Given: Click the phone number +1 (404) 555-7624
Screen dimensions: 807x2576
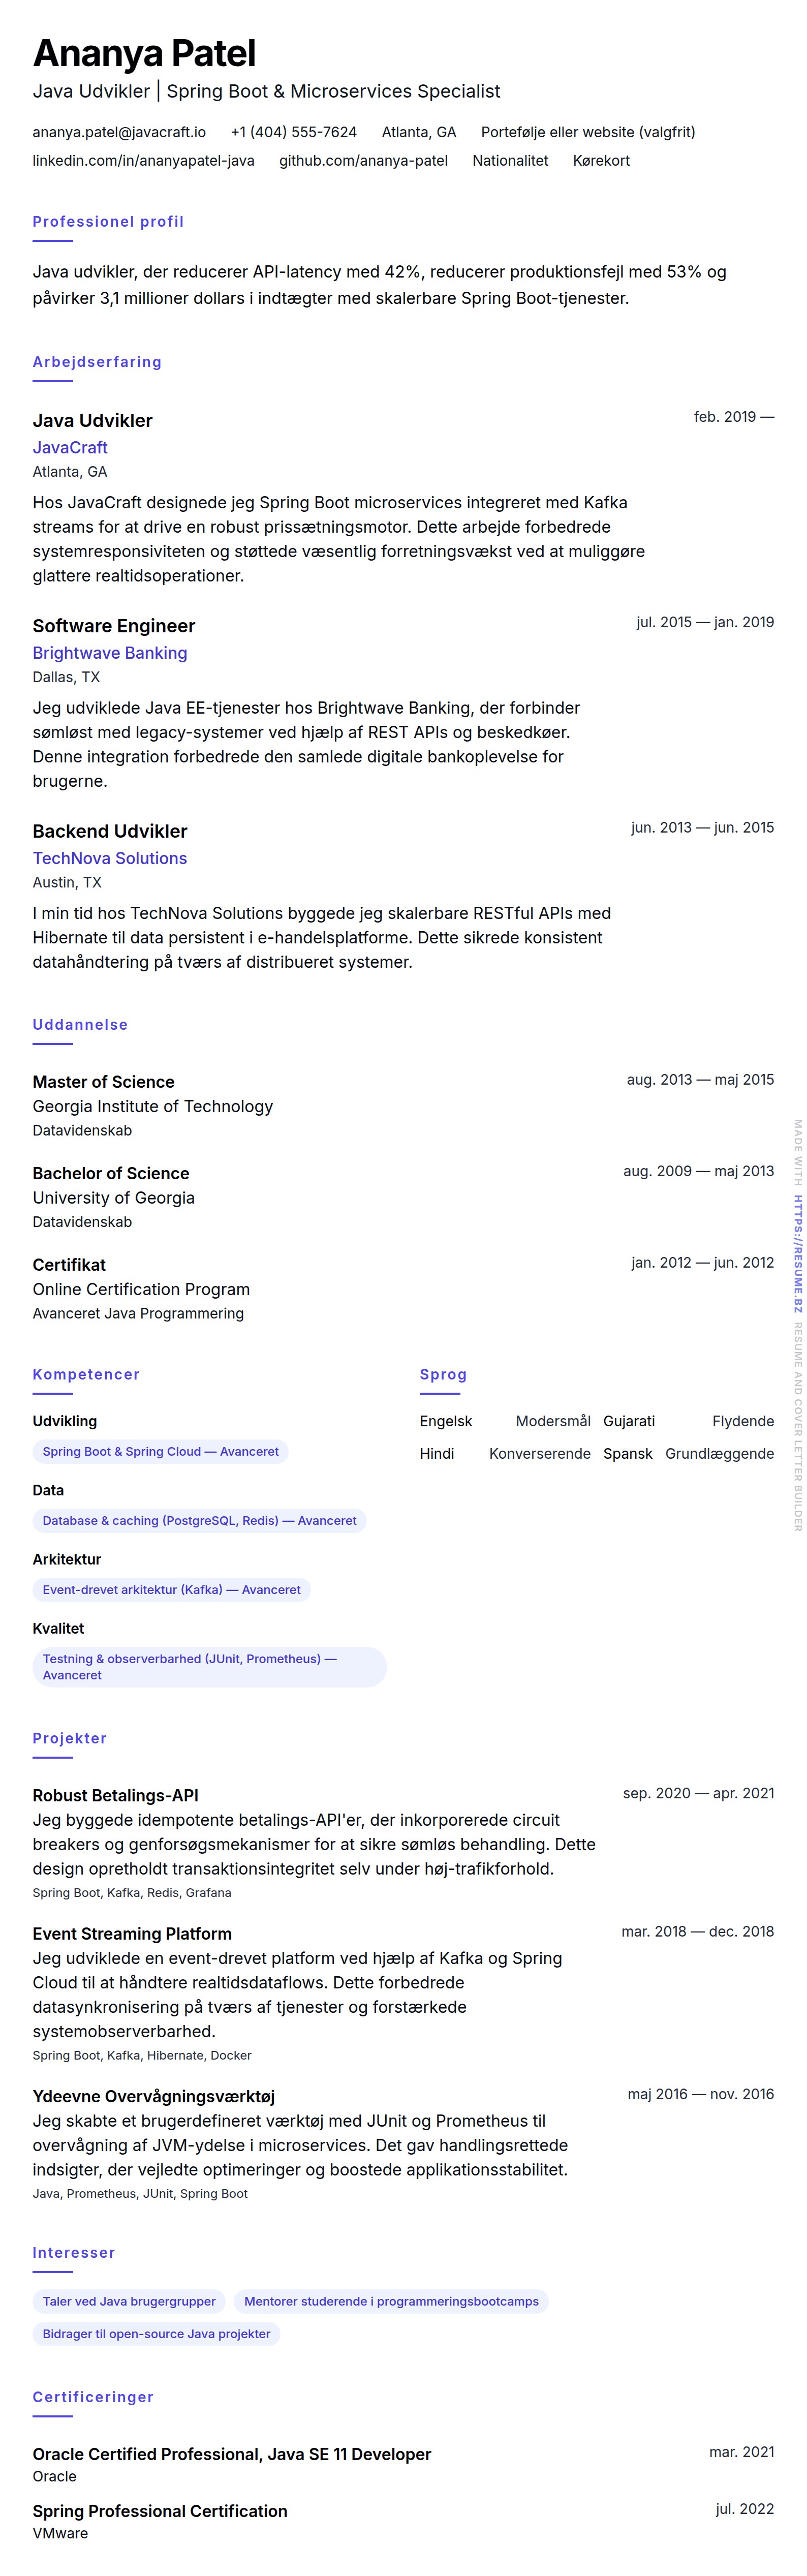Looking at the screenshot, I should 293,132.
